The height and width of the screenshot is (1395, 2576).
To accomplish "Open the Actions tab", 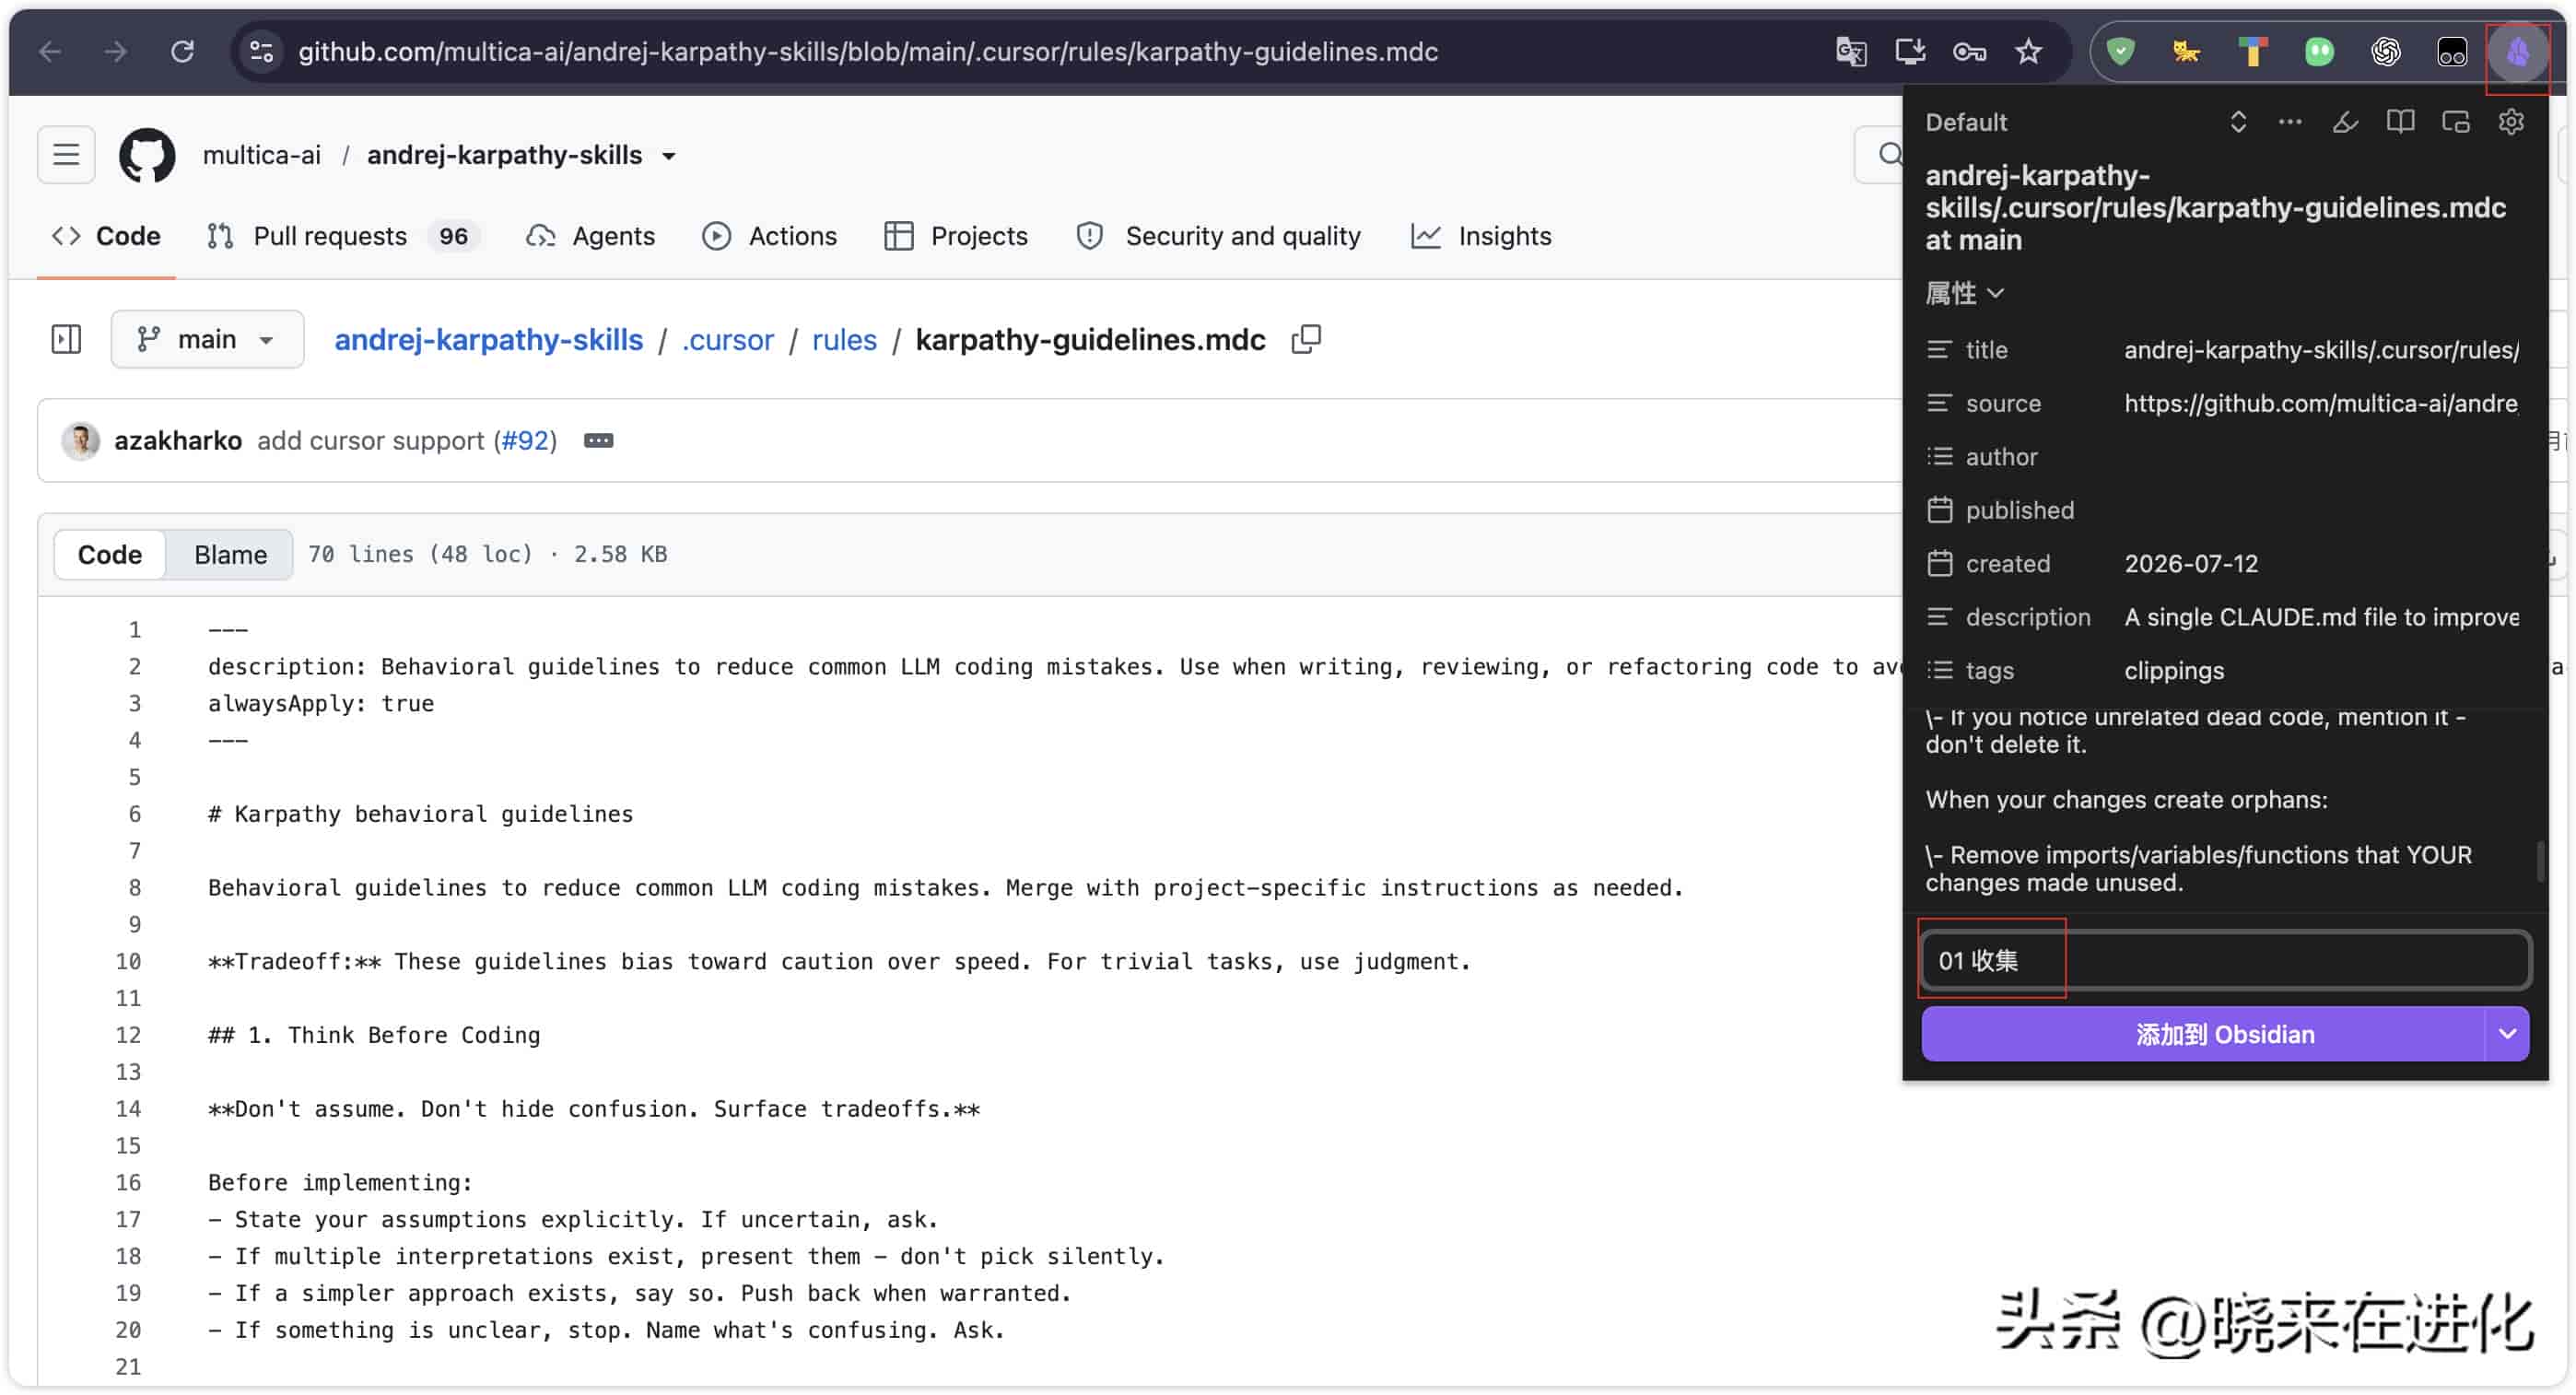I will [x=769, y=236].
